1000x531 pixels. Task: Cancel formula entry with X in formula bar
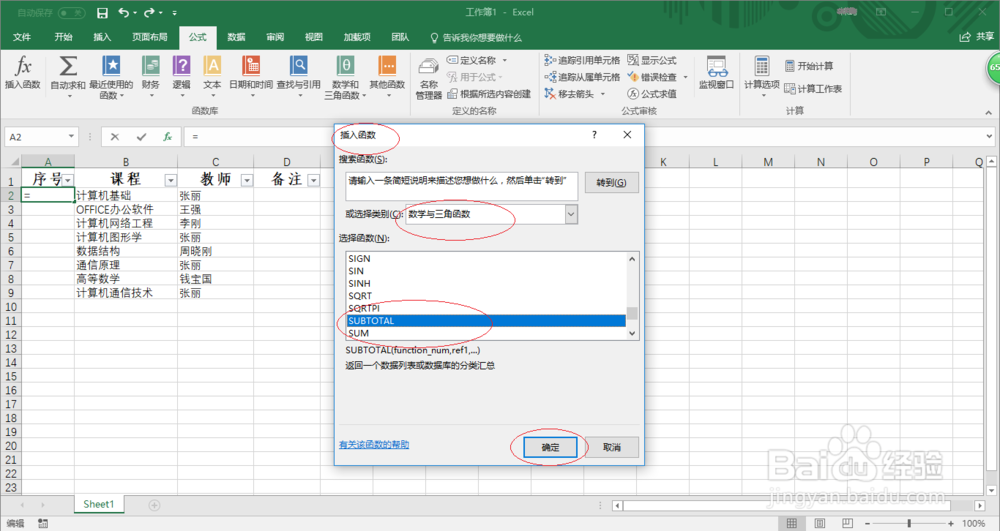pyautogui.click(x=115, y=136)
